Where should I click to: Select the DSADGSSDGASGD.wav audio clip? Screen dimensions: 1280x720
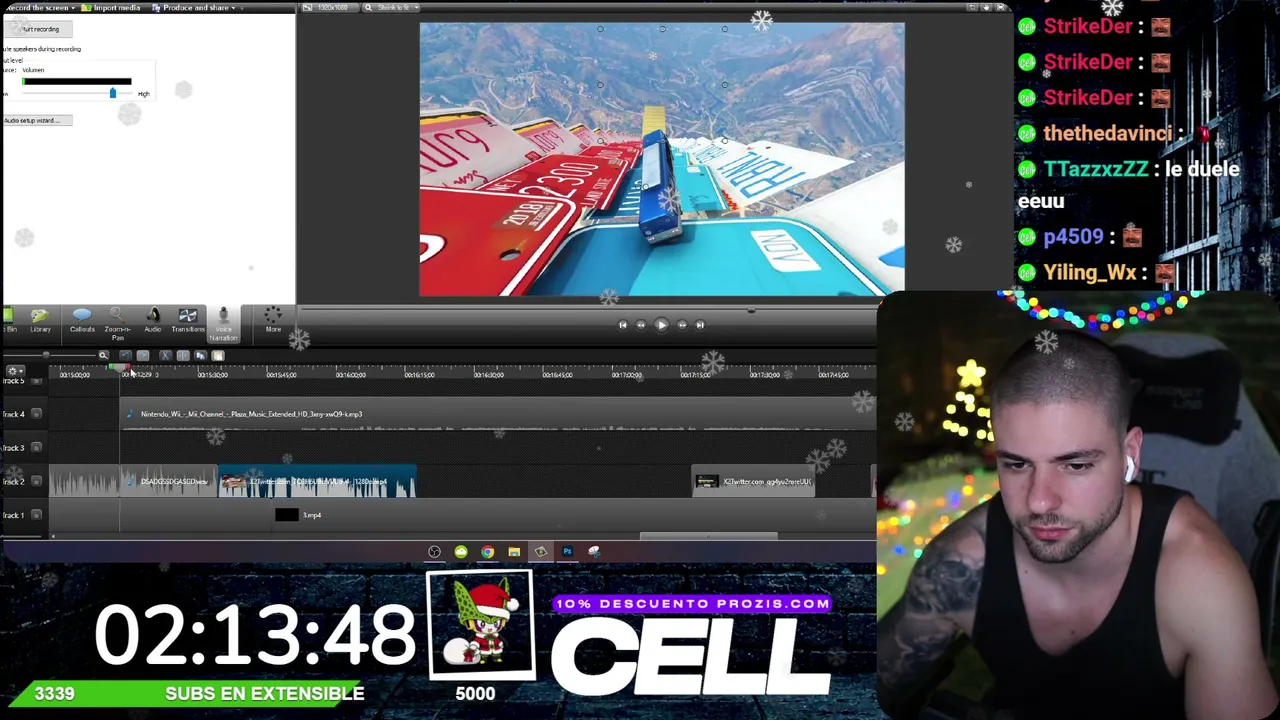coord(168,482)
